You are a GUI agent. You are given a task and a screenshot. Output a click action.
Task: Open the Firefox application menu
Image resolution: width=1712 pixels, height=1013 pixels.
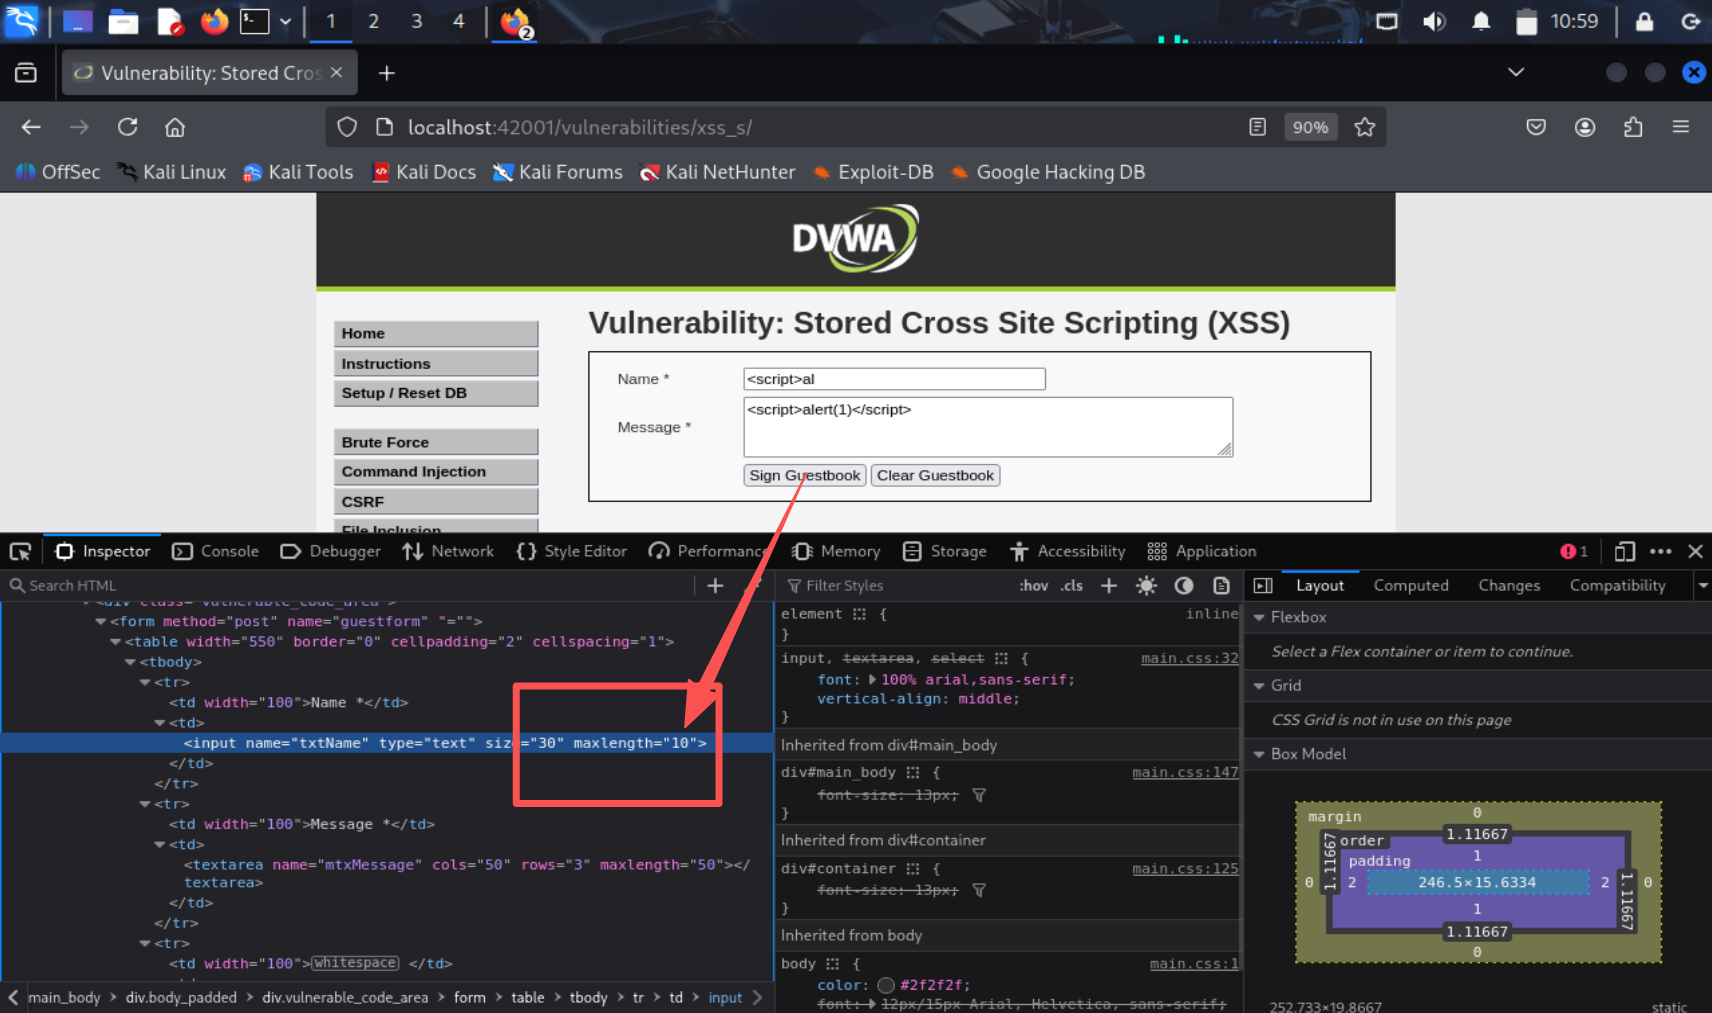click(1681, 127)
